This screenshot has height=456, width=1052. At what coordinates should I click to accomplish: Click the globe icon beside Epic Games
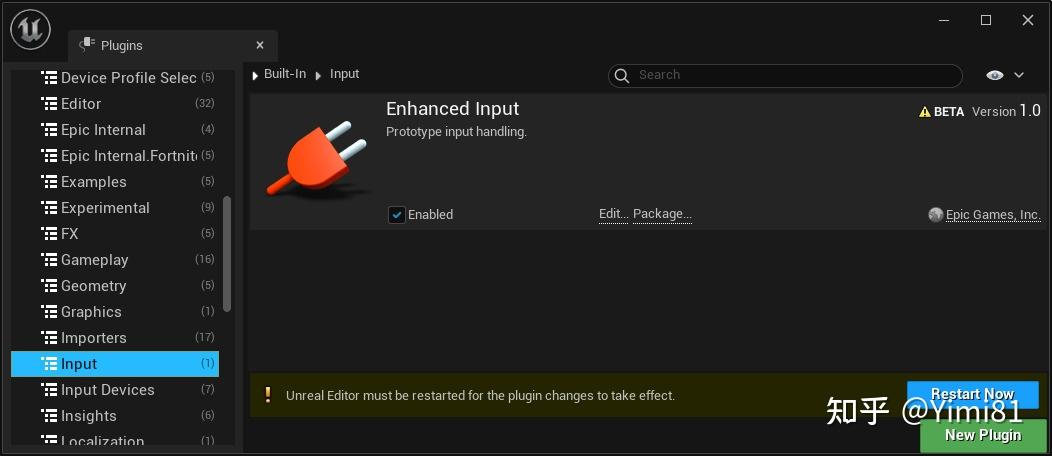point(935,215)
